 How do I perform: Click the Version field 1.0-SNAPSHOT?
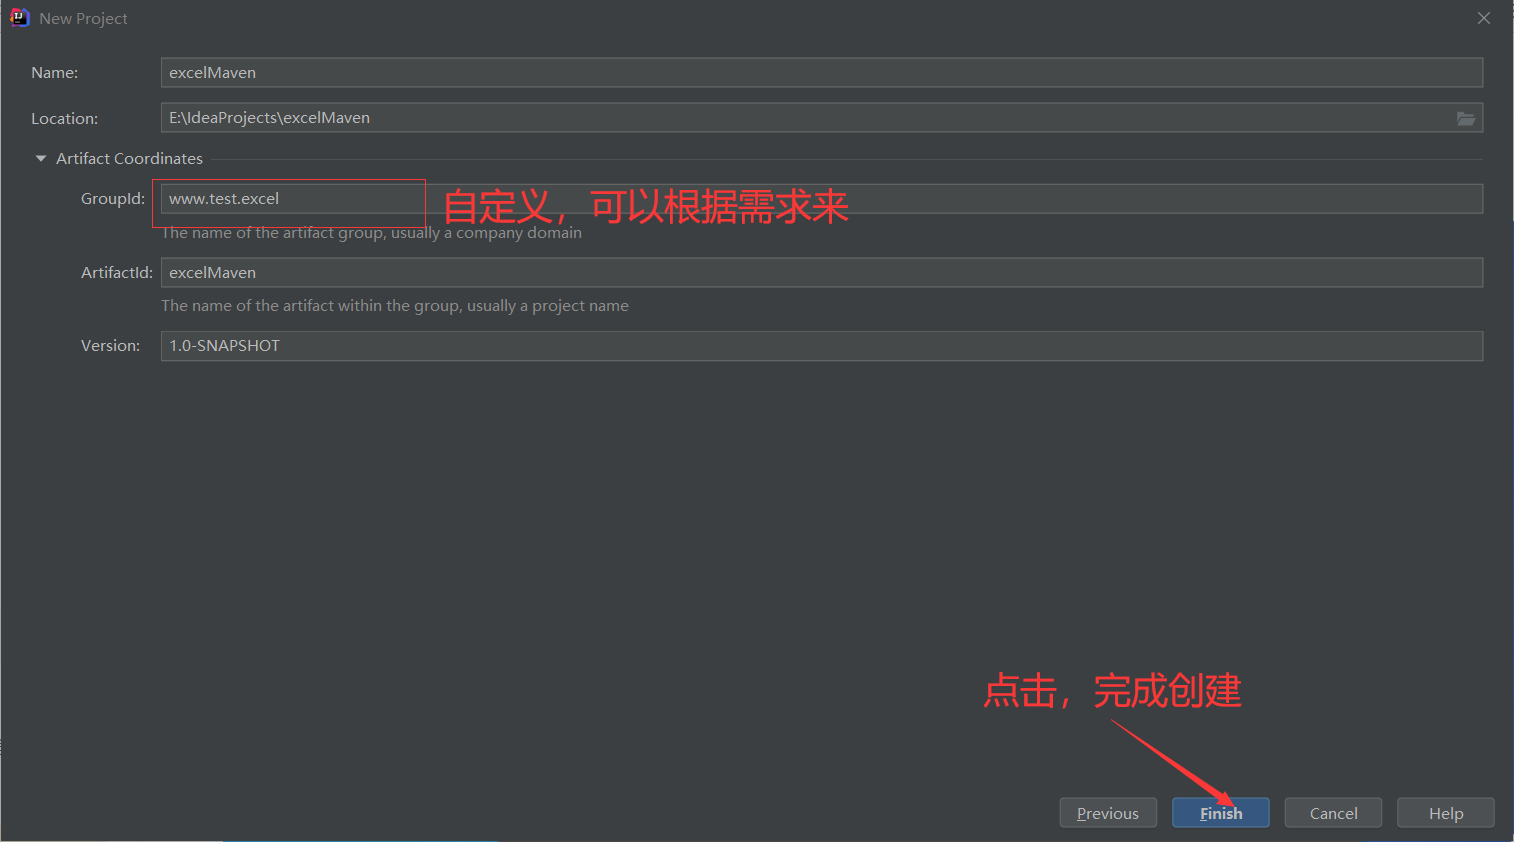821,346
